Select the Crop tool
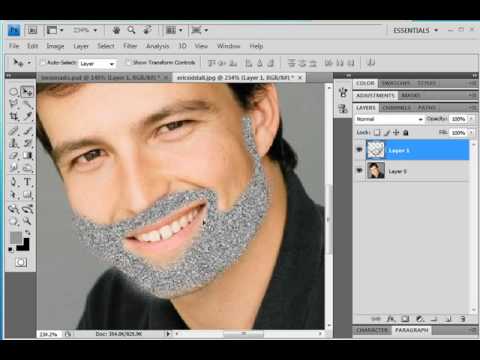Viewport: 480px width, 360px height. pos(14,116)
